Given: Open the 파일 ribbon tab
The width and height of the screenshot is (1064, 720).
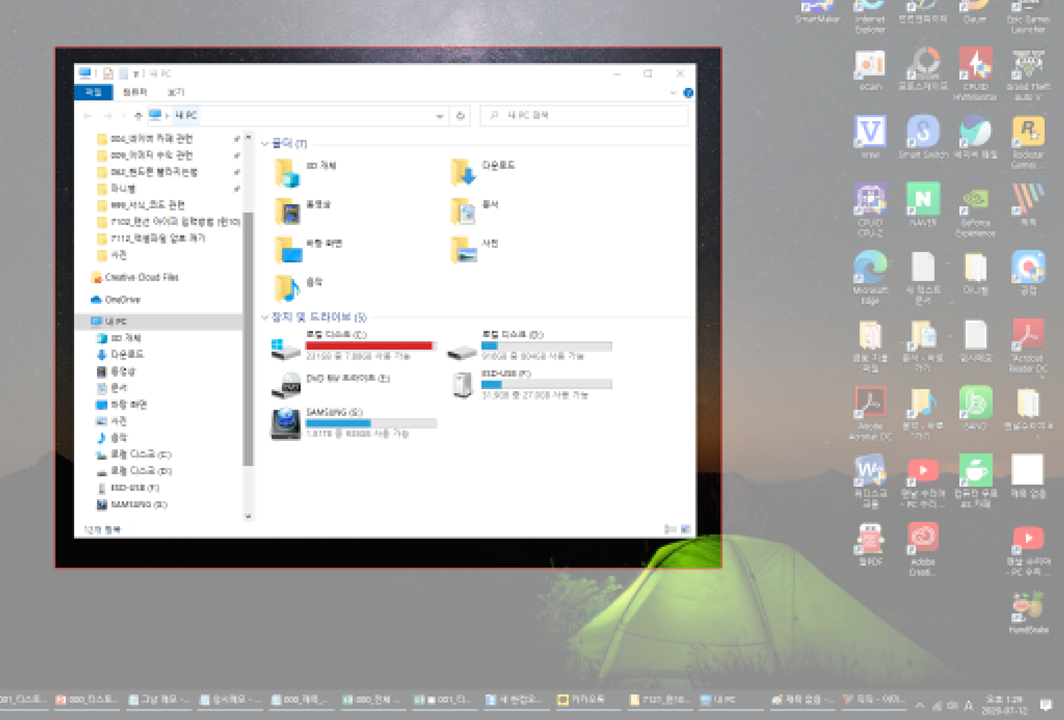Looking at the screenshot, I should click(94, 92).
